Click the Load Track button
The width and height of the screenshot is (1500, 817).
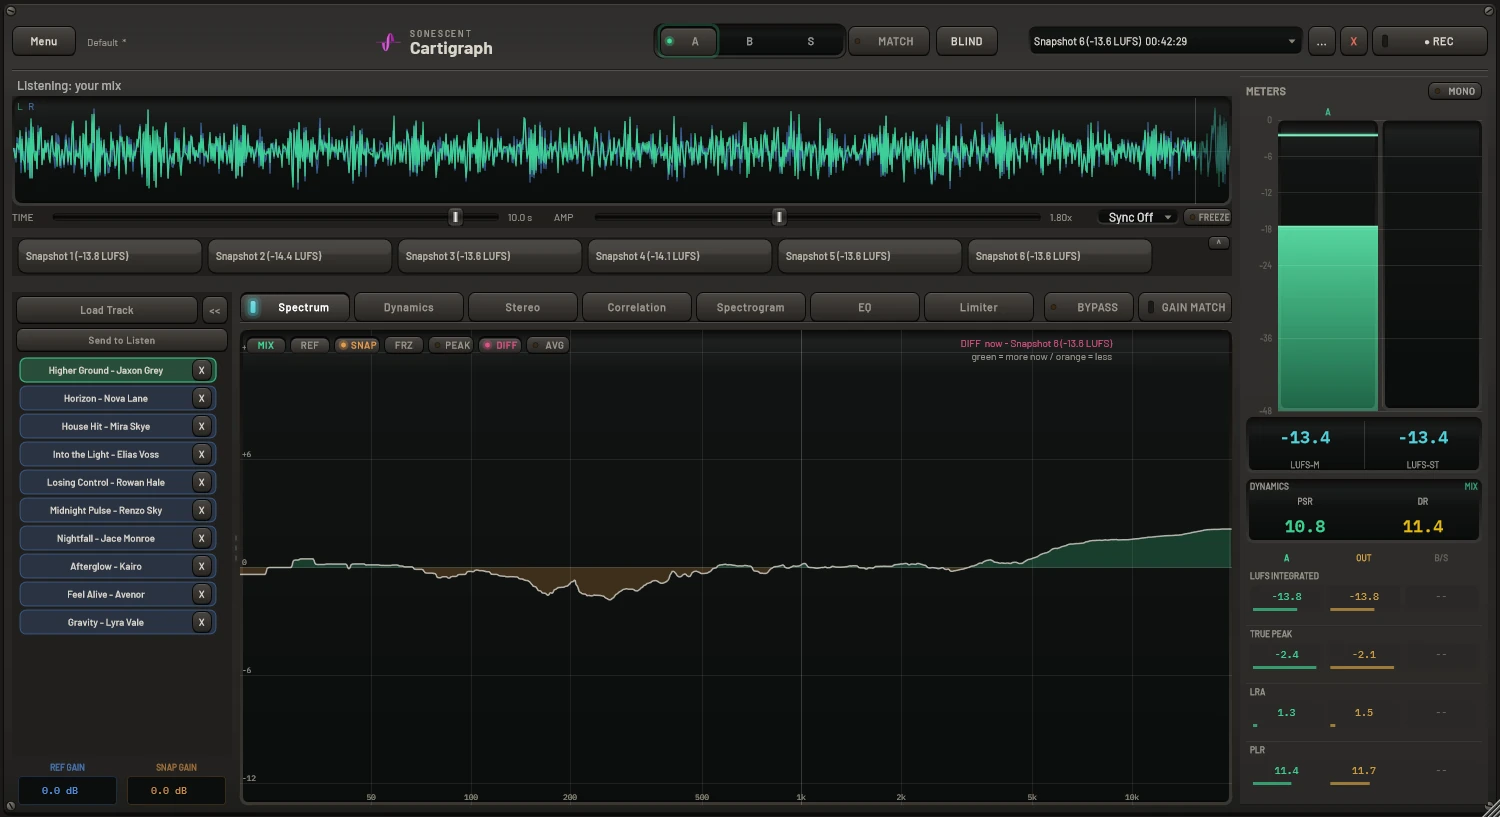(x=107, y=310)
